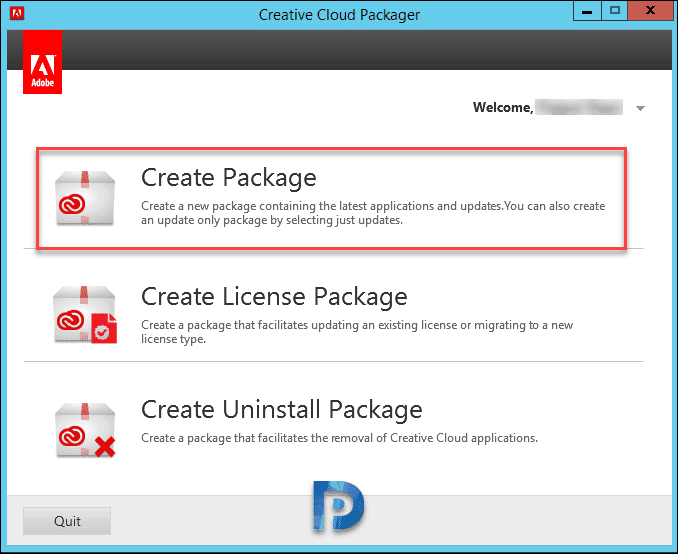678x554 pixels.
Task: Click the blurred user name beside Welcome
Action: point(579,107)
